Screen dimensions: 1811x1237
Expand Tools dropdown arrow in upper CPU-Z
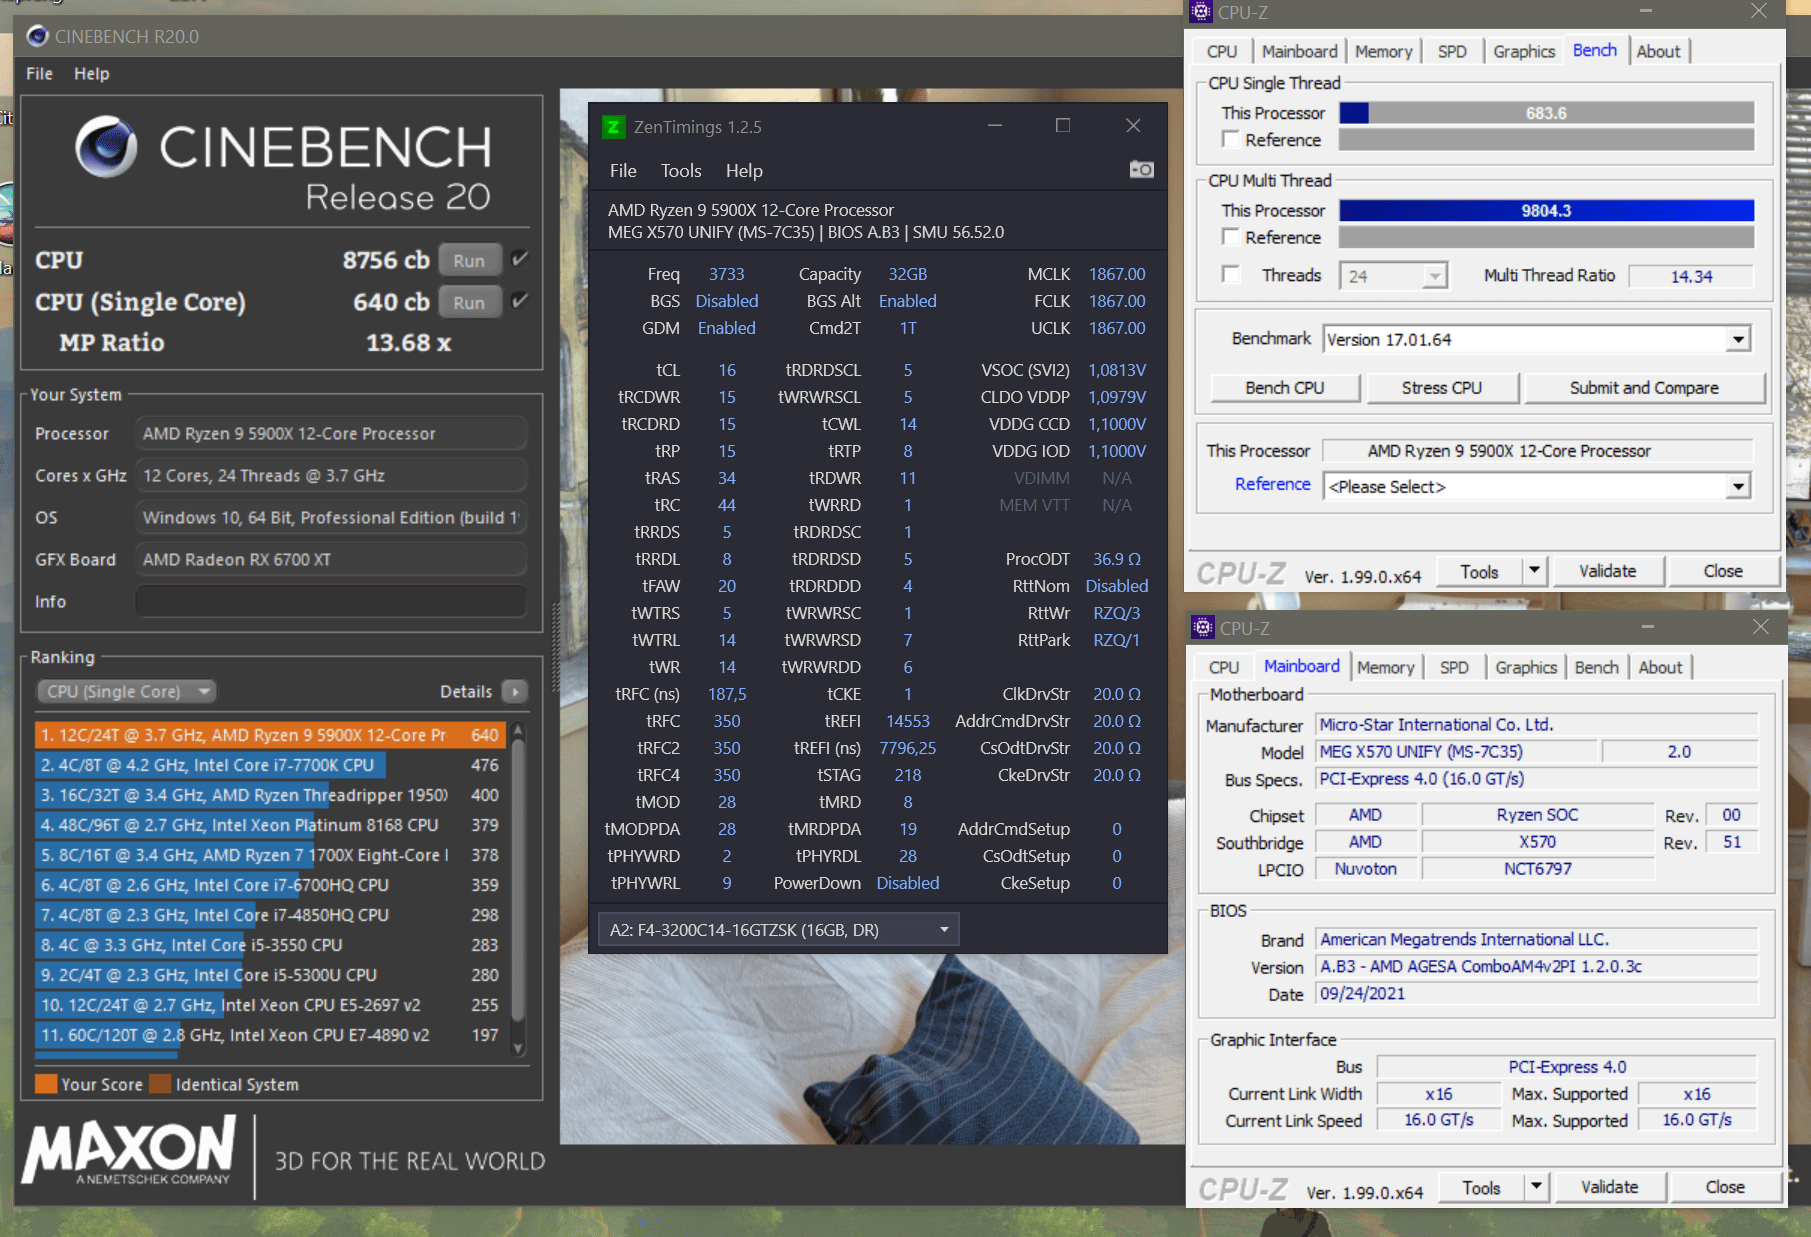click(x=1535, y=570)
